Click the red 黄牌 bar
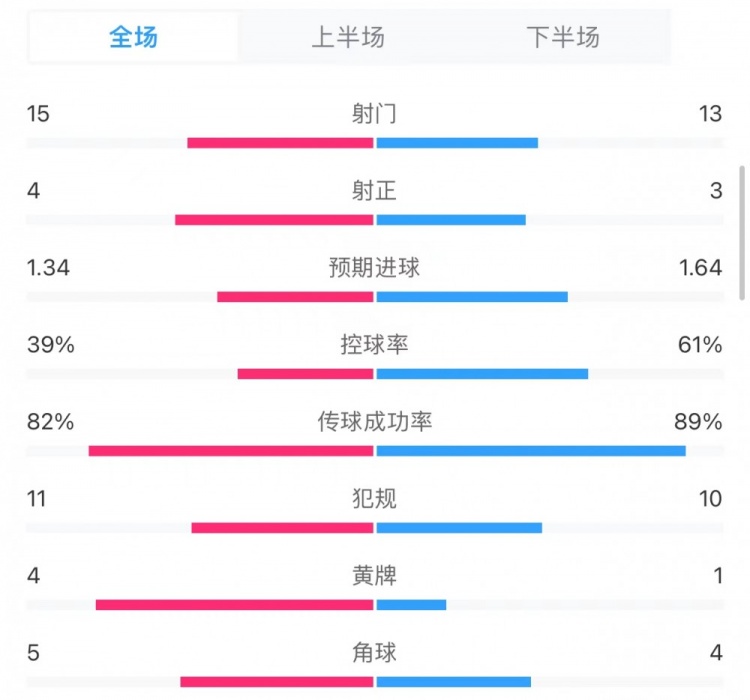This screenshot has height=700, width=750. [235, 604]
